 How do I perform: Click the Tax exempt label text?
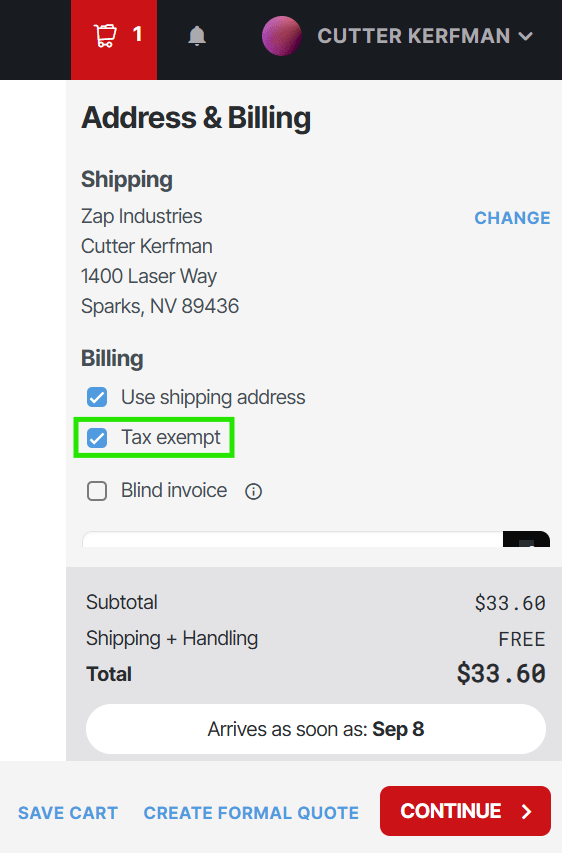[171, 437]
